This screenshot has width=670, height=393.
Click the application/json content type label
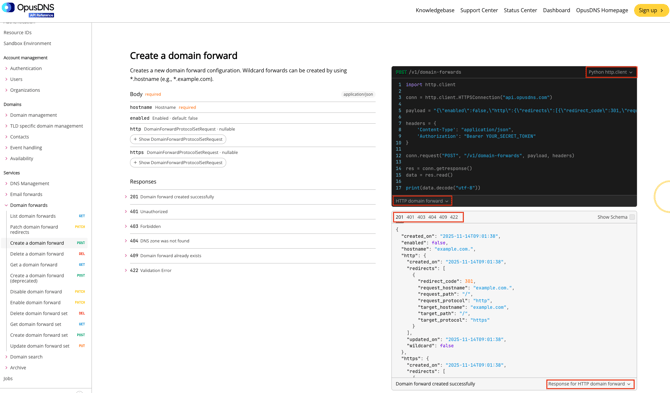click(358, 94)
